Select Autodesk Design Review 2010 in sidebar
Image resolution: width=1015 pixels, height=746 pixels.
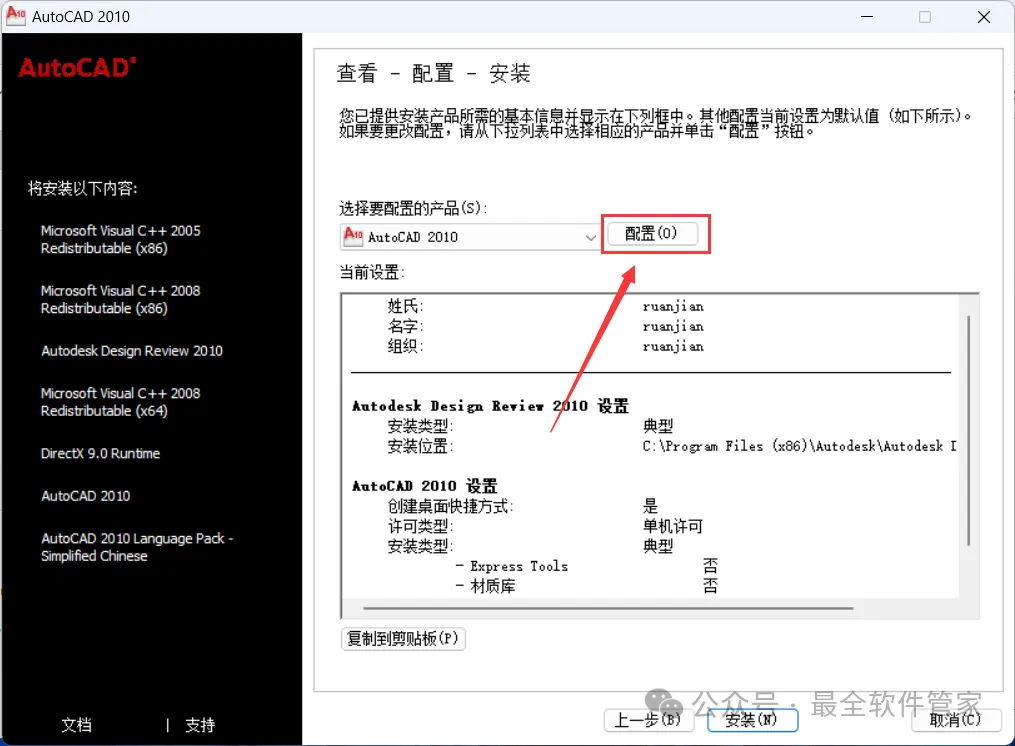(132, 351)
